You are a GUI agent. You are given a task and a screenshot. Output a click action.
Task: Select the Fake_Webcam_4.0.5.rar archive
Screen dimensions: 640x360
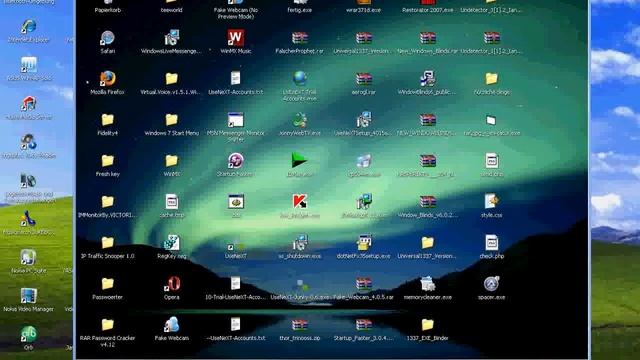click(x=363, y=283)
